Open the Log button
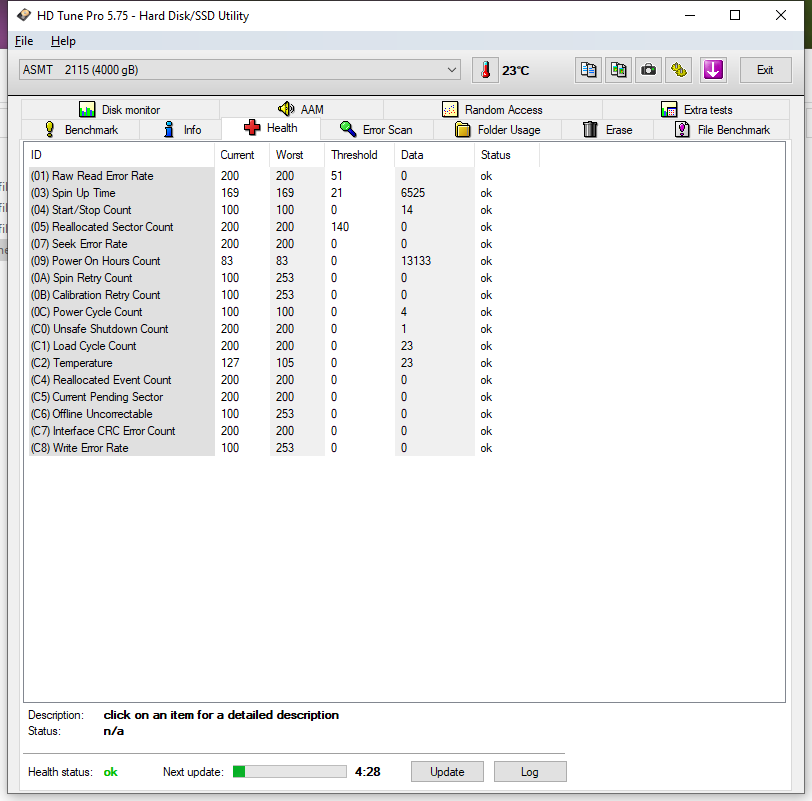 pyautogui.click(x=530, y=771)
